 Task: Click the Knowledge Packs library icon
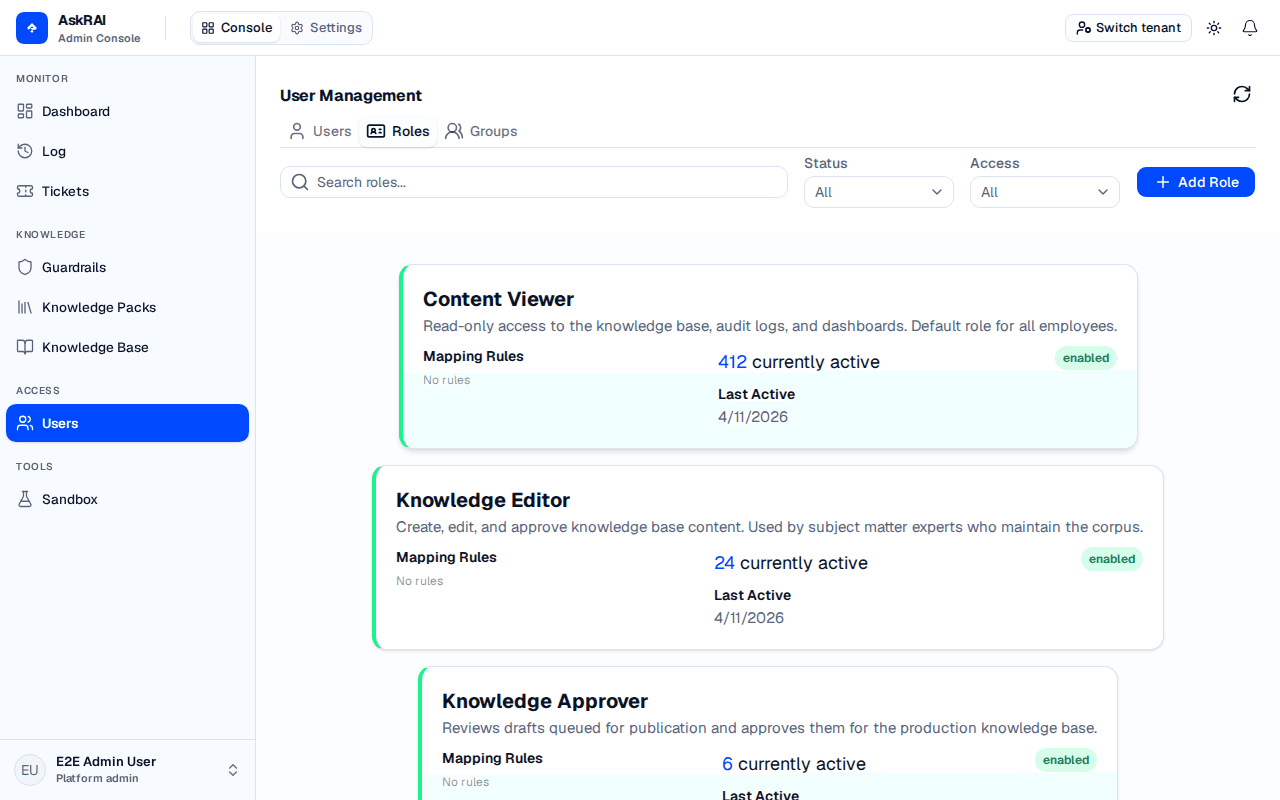(x=25, y=307)
